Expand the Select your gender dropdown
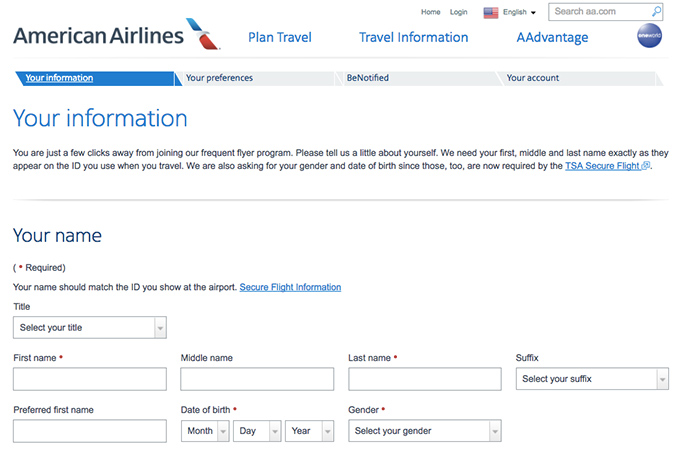This screenshot has height=465, width=700. coord(424,431)
